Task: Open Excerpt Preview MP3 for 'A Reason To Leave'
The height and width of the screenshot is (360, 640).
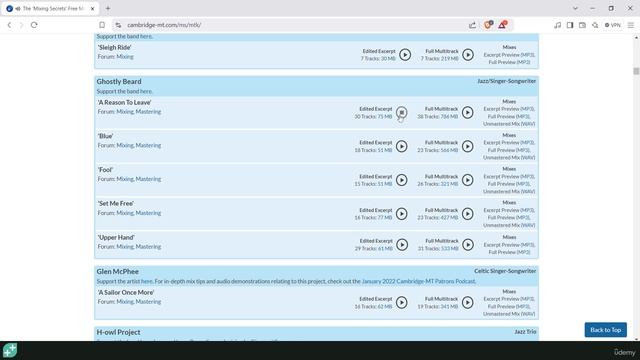Action: [x=509, y=109]
